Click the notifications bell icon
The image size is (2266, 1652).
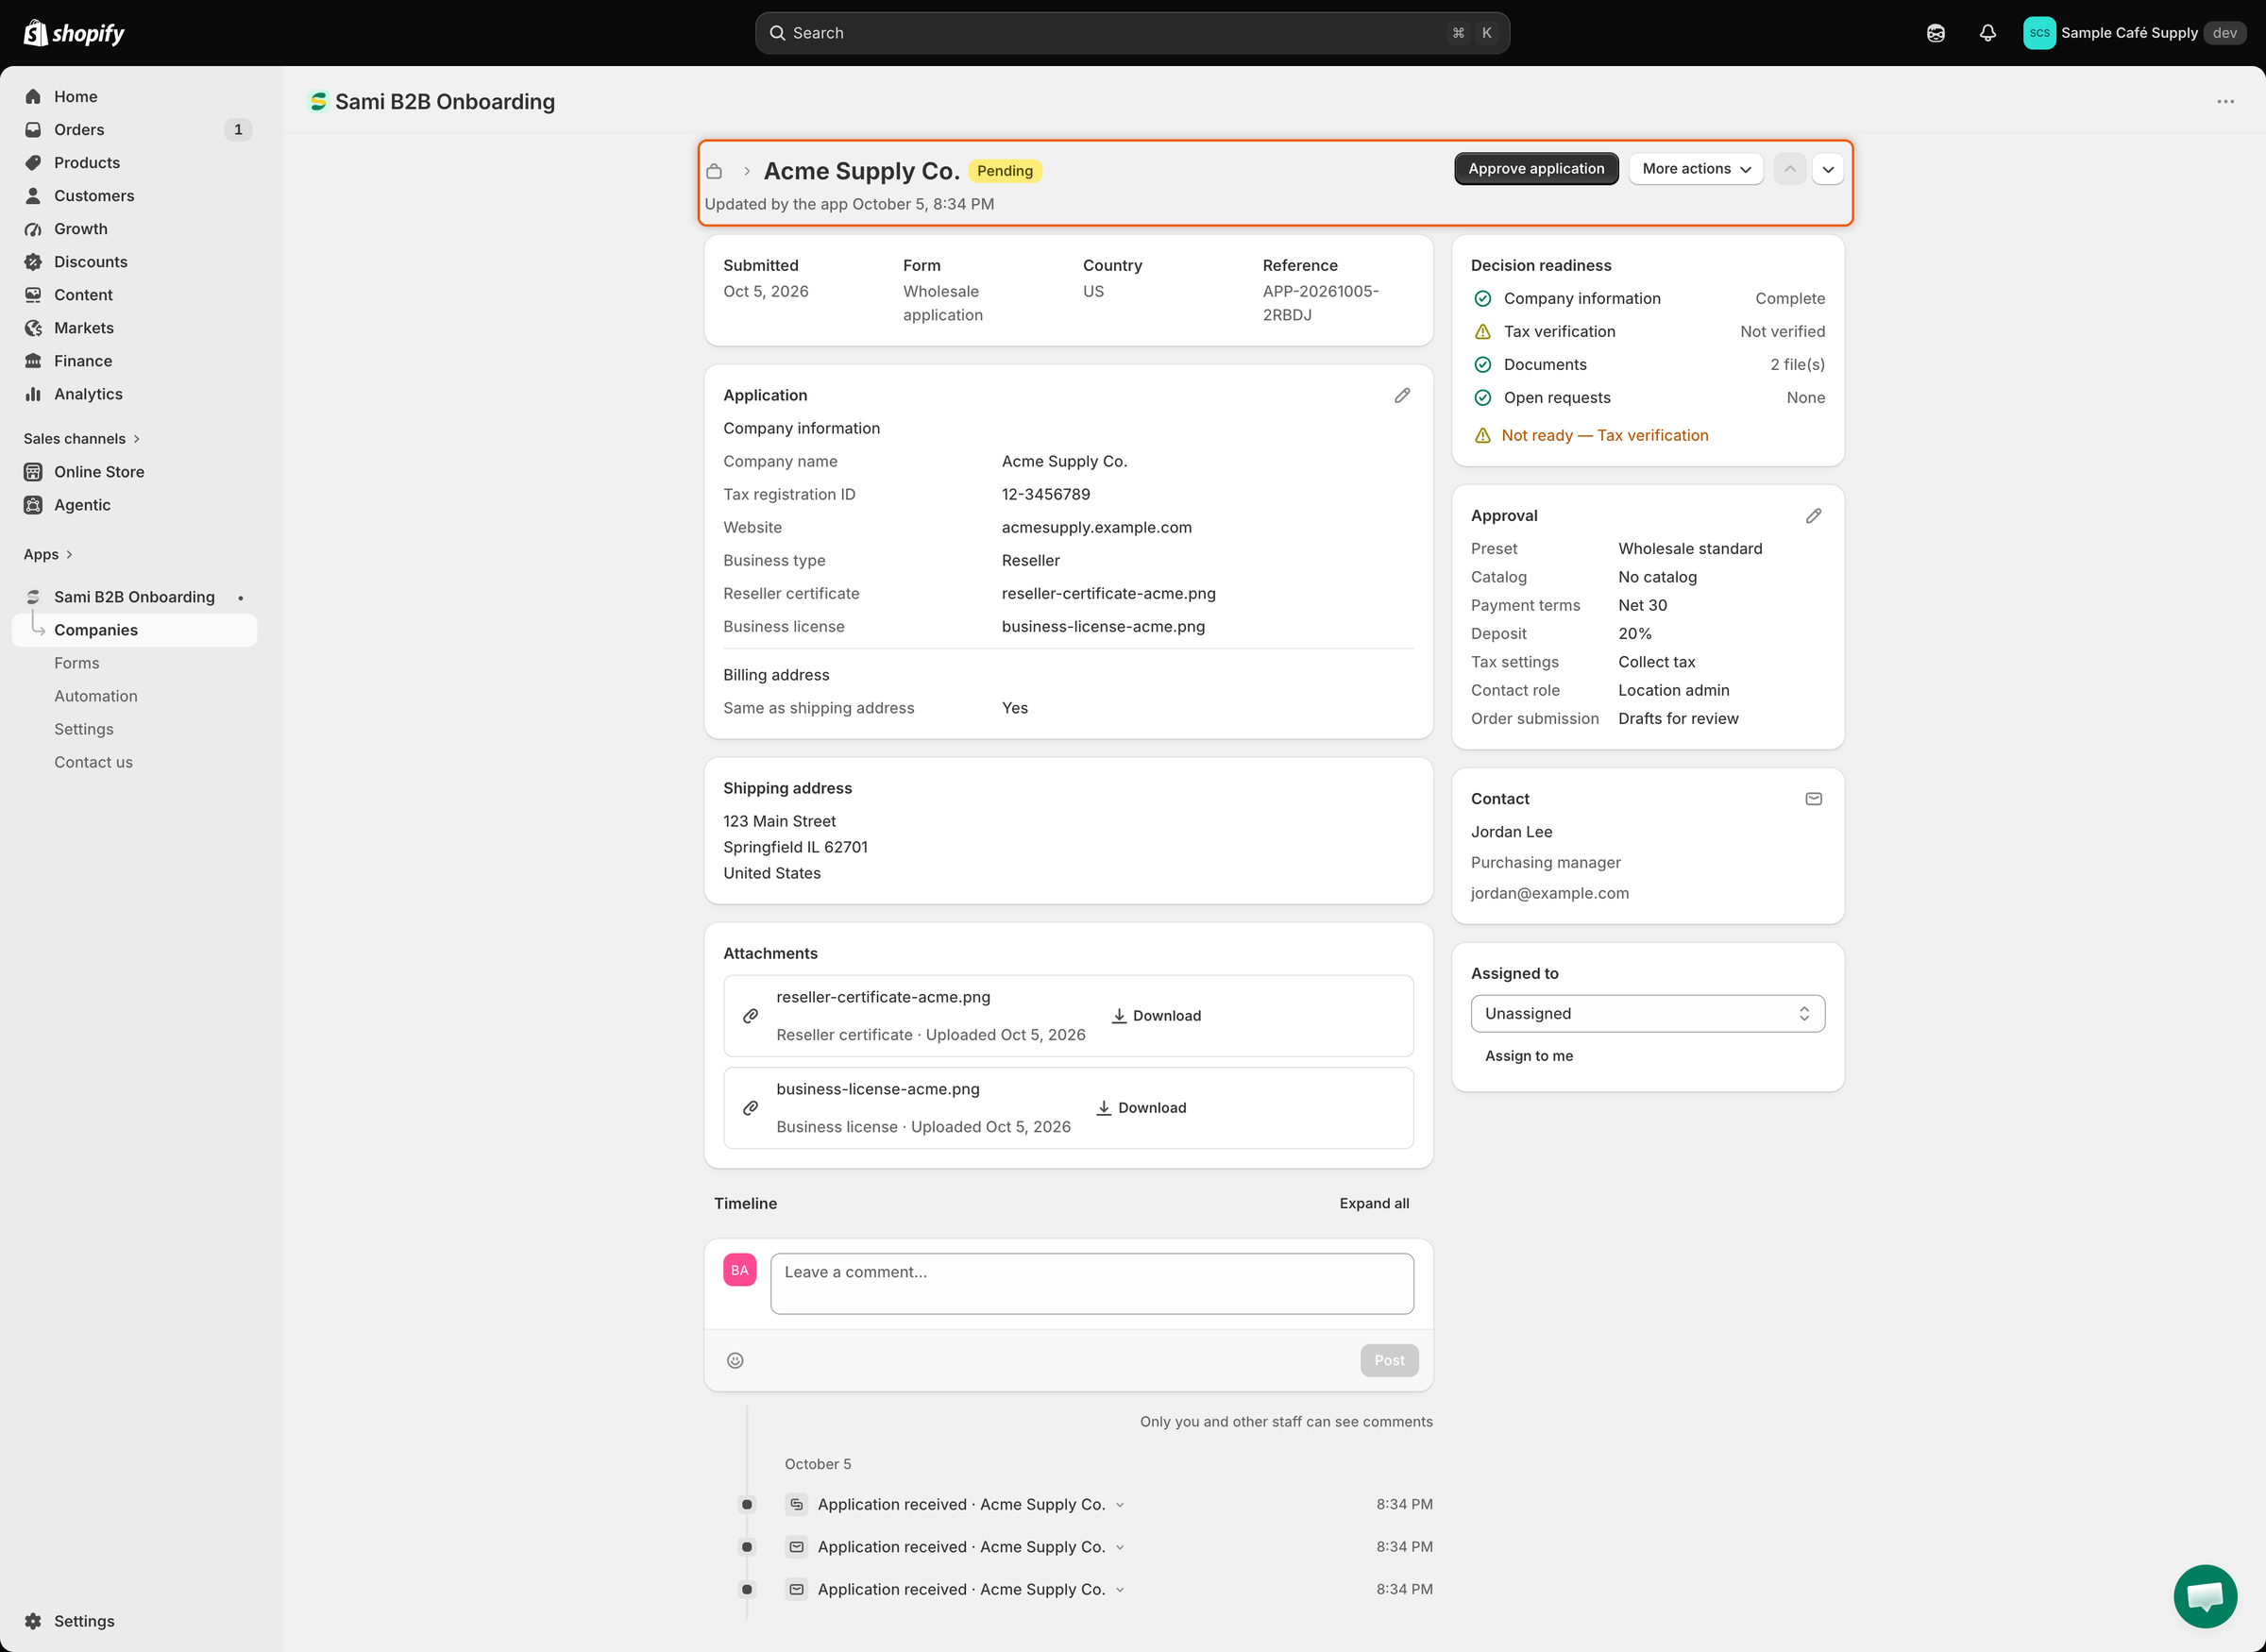tap(1987, 33)
